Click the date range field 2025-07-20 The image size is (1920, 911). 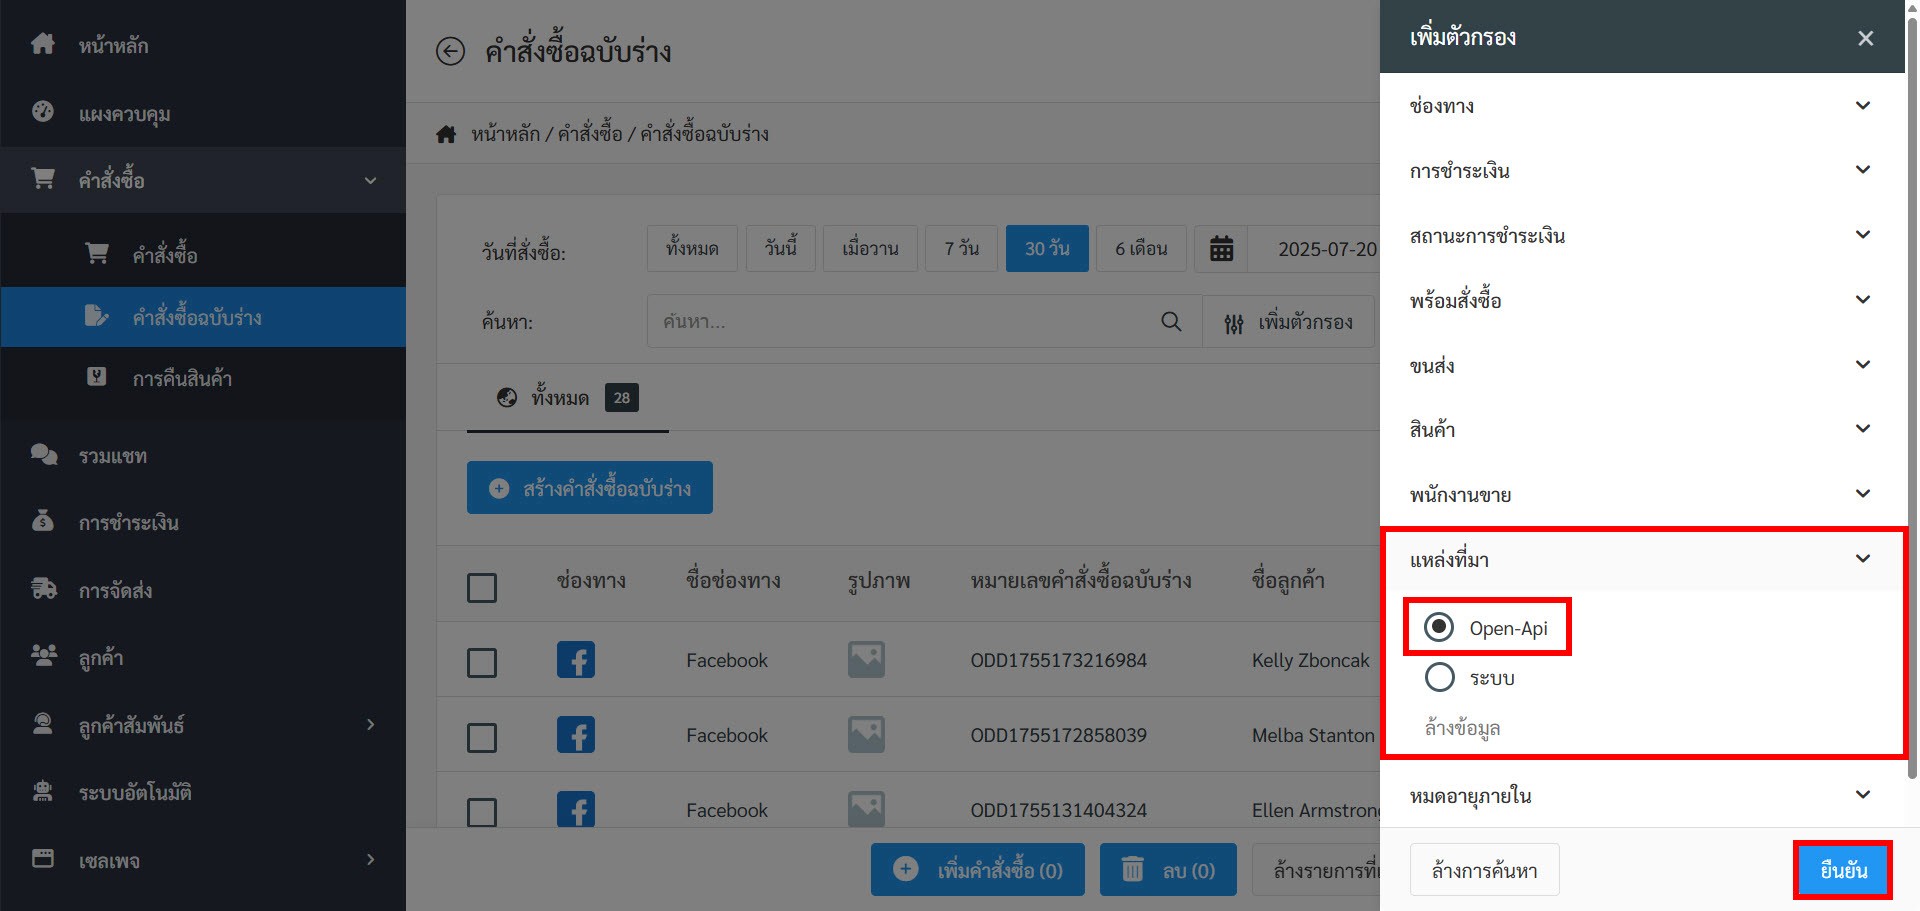click(1314, 248)
